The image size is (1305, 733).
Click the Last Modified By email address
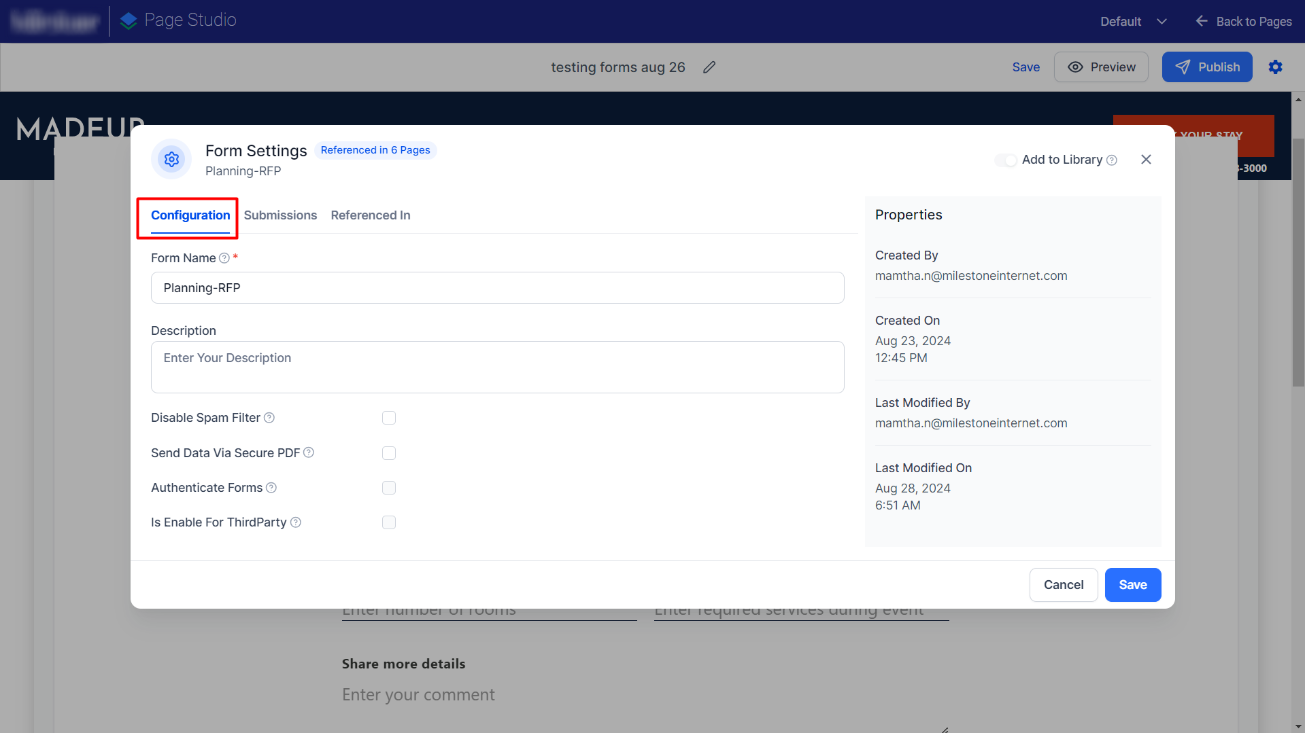click(971, 423)
